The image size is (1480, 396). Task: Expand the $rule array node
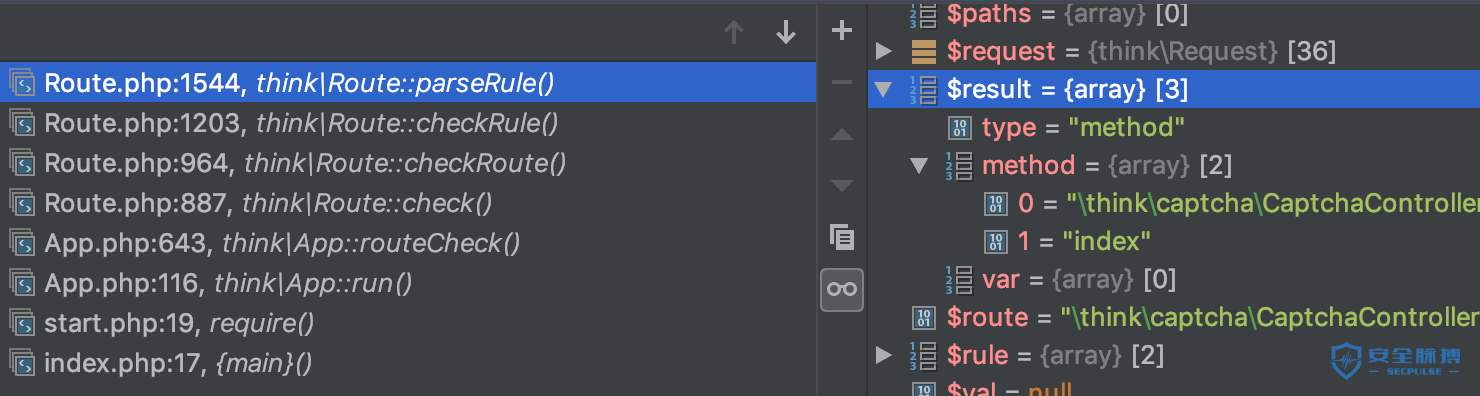tap(883, 355)
